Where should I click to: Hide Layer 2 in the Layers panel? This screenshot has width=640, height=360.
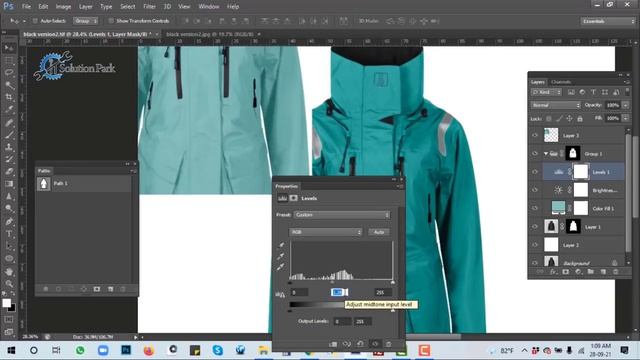[x=535, y=245]
